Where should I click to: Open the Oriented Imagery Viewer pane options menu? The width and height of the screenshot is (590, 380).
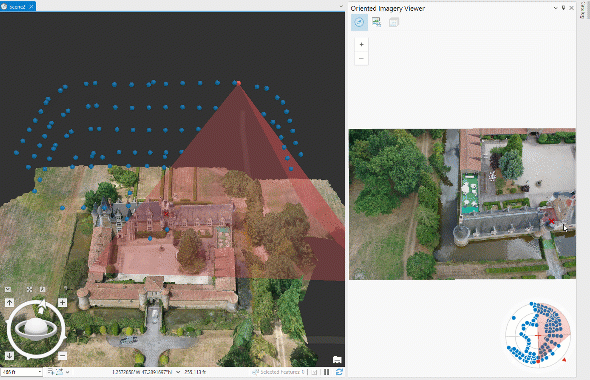pyautogui.click(x=555, y=8)
